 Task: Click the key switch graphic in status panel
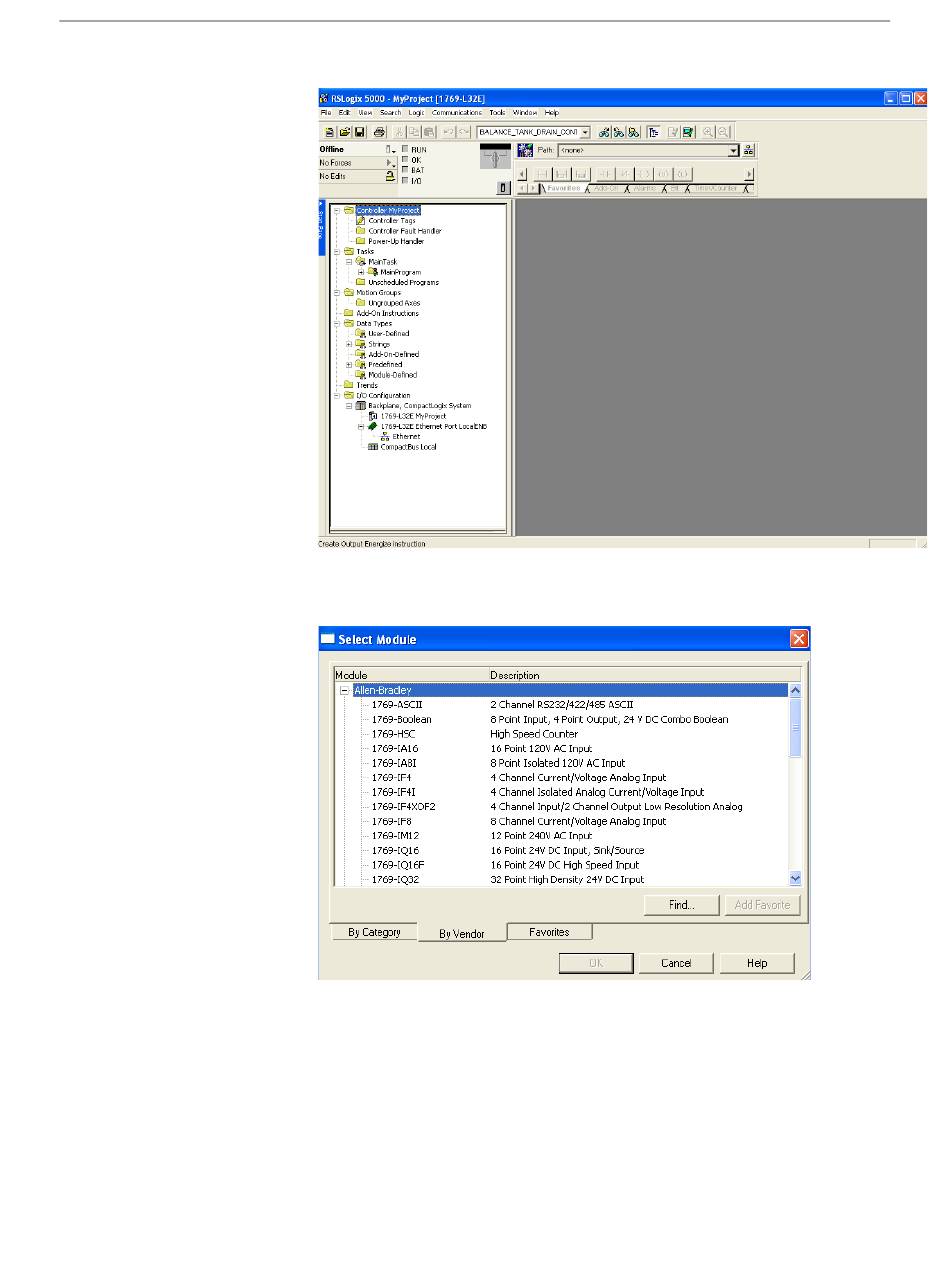point(495,156)
